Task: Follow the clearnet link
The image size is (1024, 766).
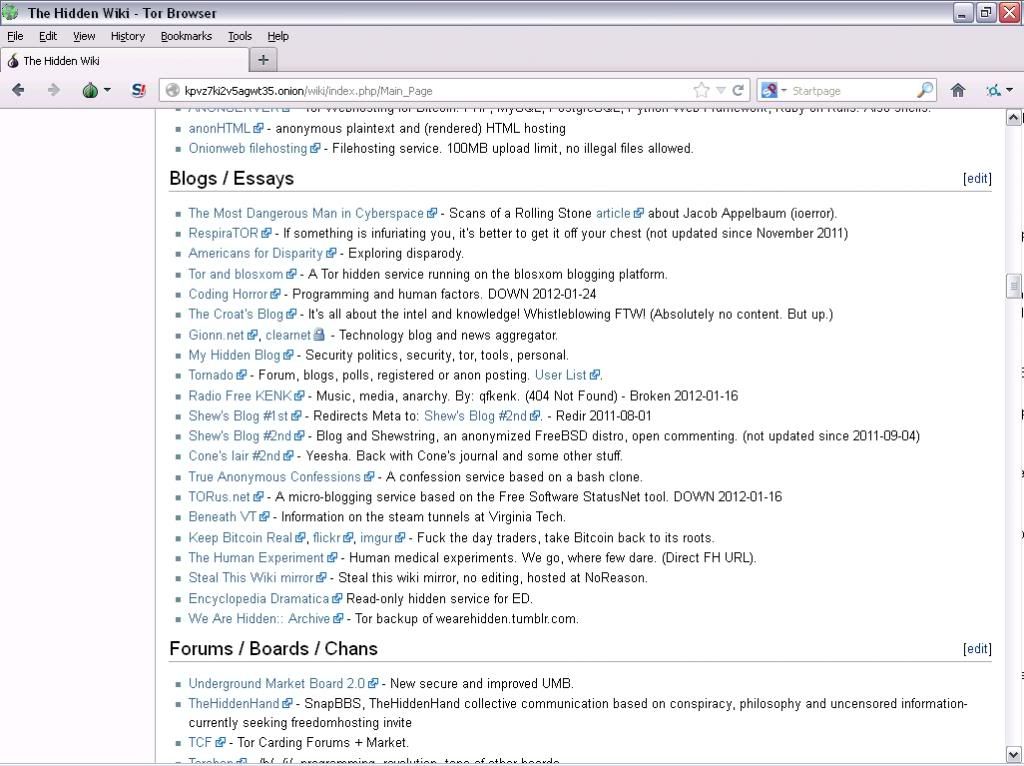Action: 288,335
